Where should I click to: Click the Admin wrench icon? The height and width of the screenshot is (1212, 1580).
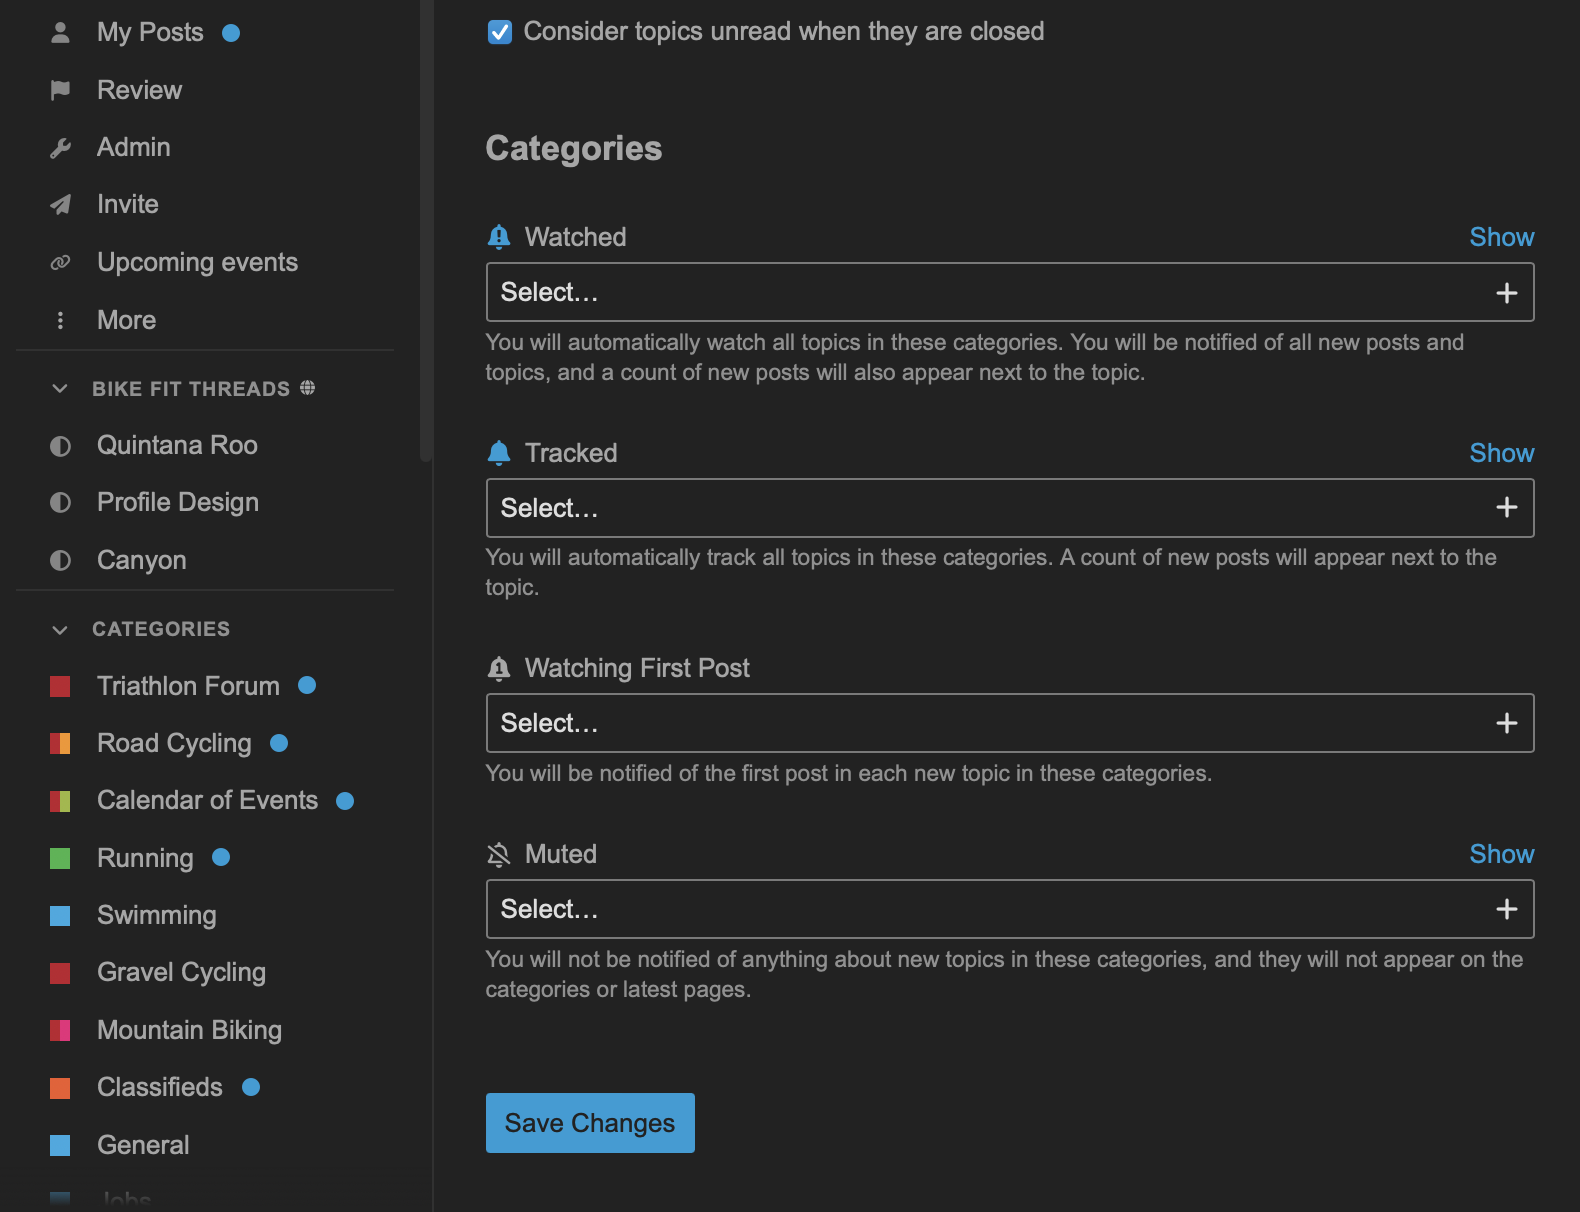(x=60, y=148)
